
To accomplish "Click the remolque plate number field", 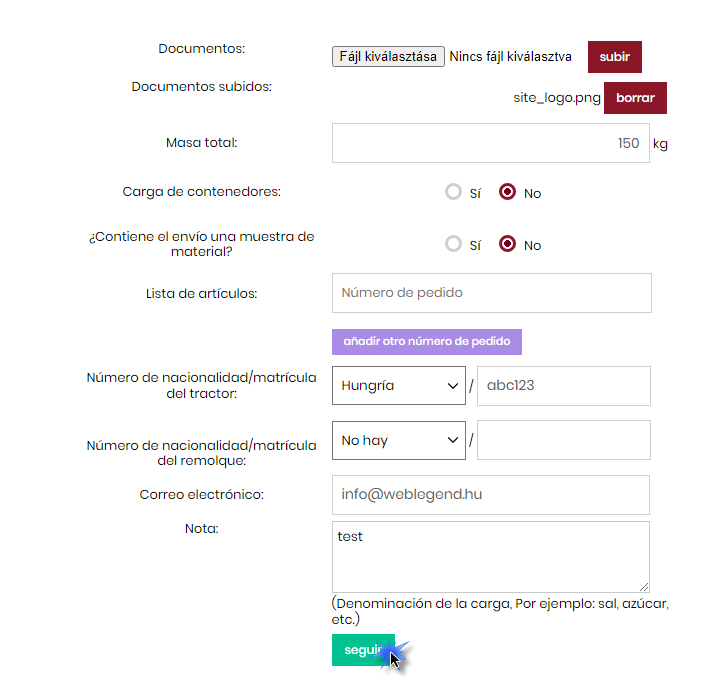I will (563, 440).
